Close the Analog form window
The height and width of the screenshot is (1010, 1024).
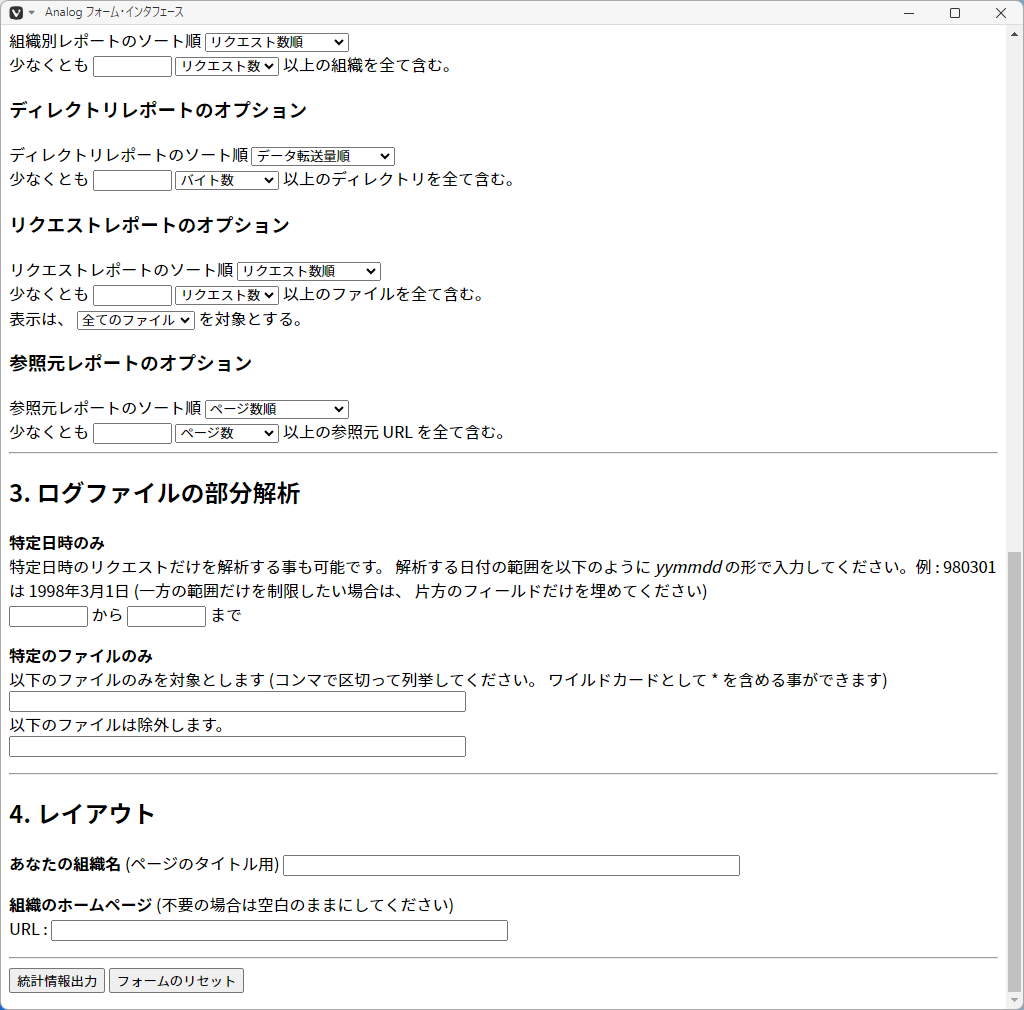click(x=1000, y=12)
